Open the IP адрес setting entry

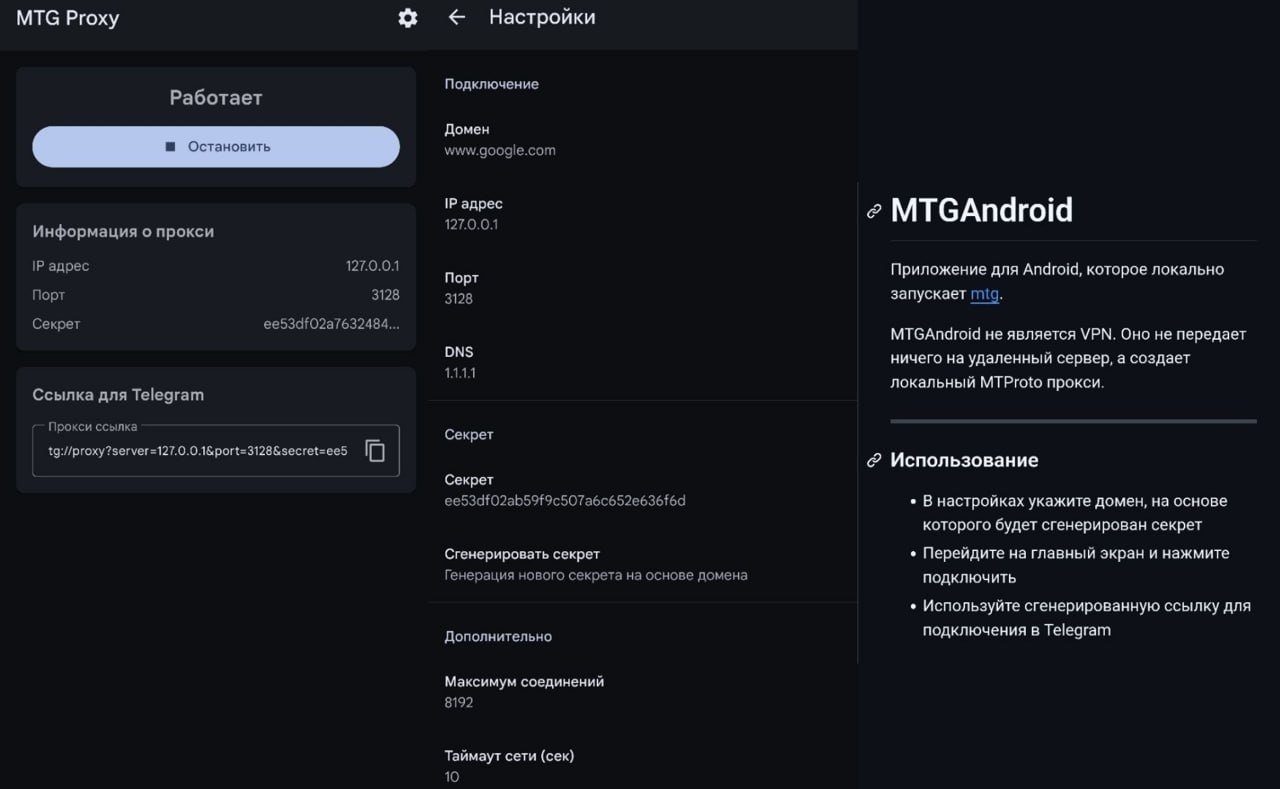pos(642,214)
